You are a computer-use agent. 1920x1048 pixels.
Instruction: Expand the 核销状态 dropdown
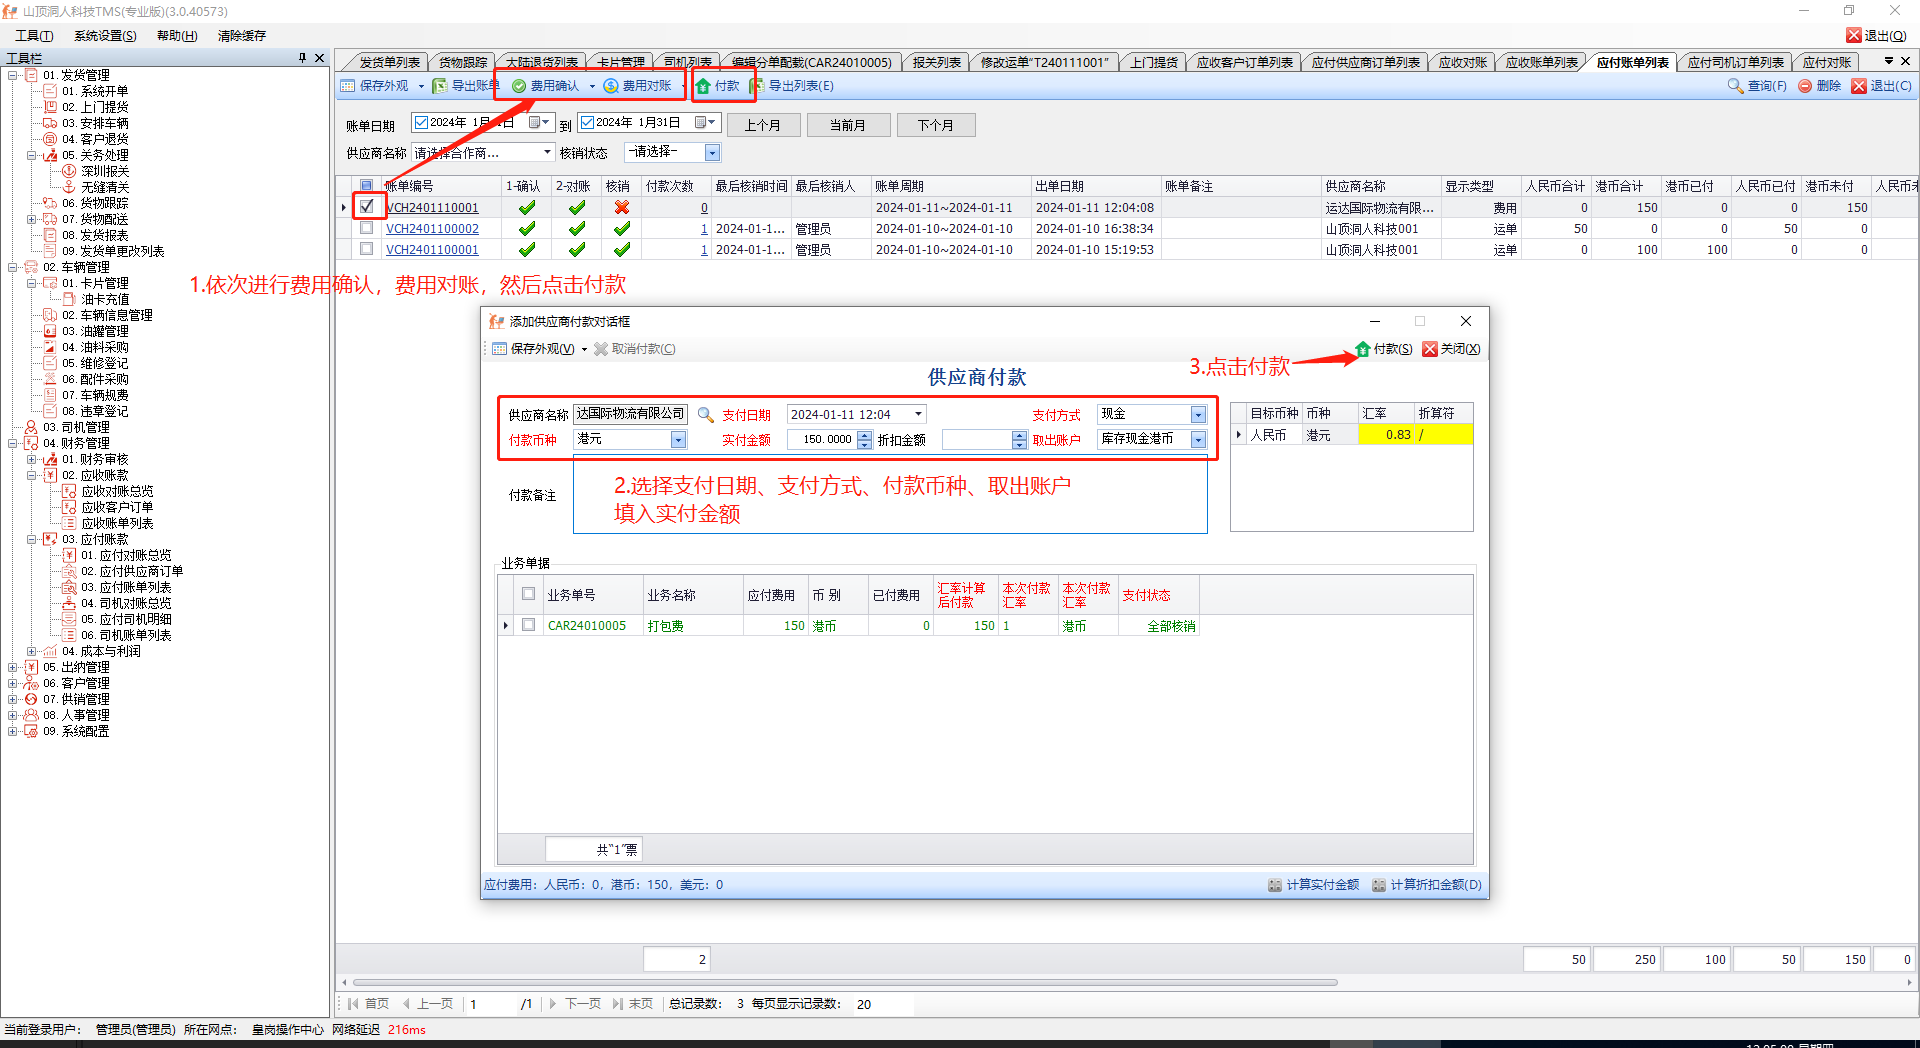tap(712, 153)
